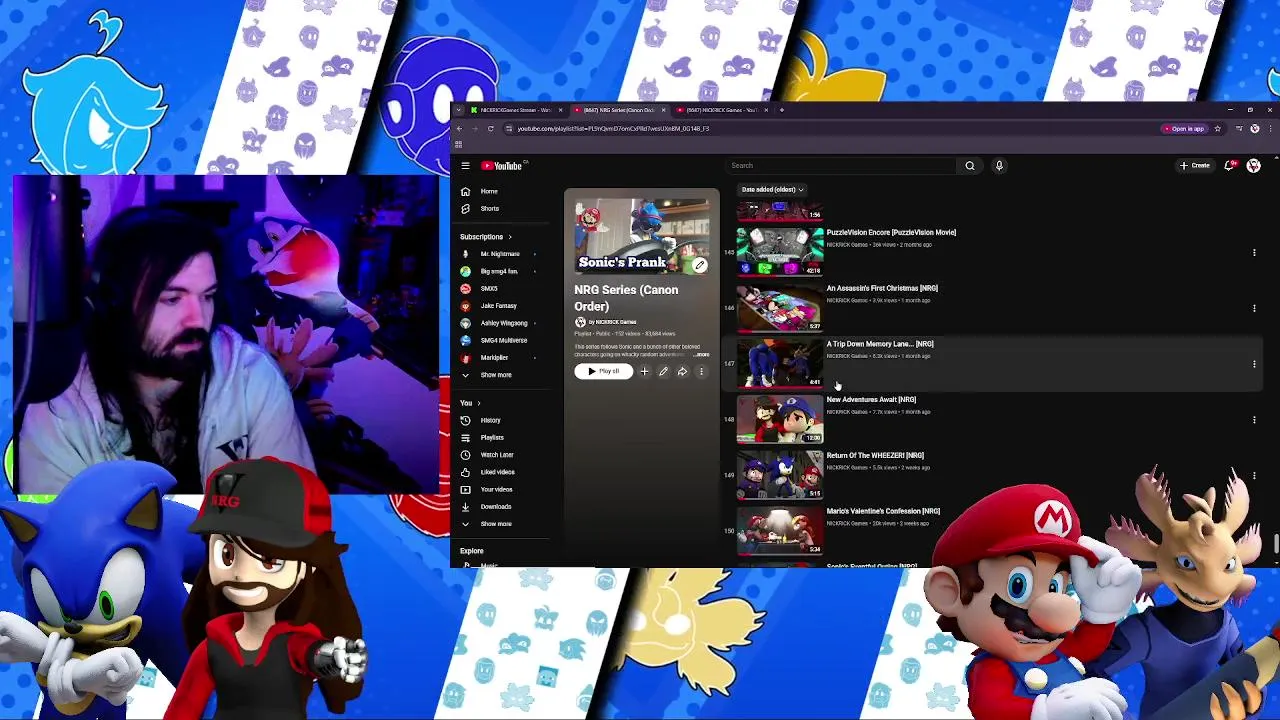Image resolution: width=1280 pixels, height=720 pixels.
Task: Open Ashley Wingsong subscription channel
Action: [502, 323]
